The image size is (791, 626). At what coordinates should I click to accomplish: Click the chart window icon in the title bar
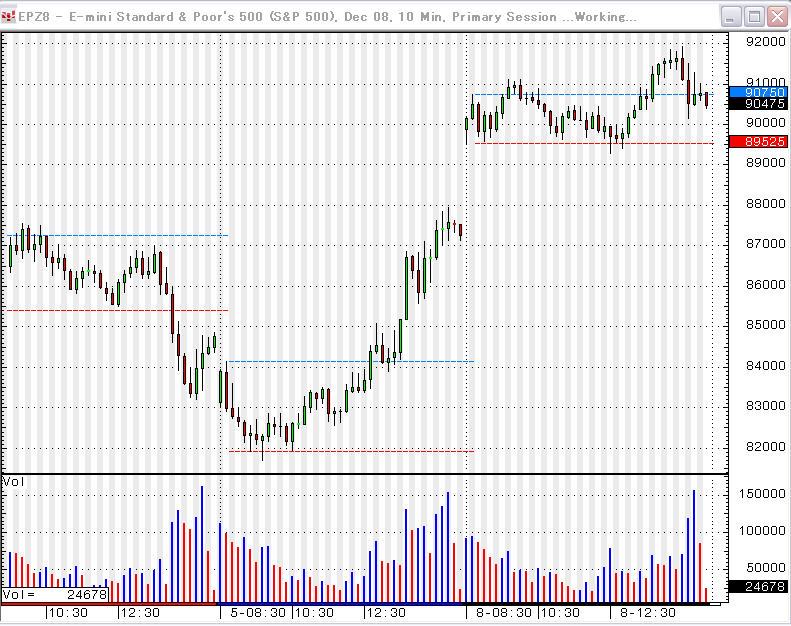point(9,17)
